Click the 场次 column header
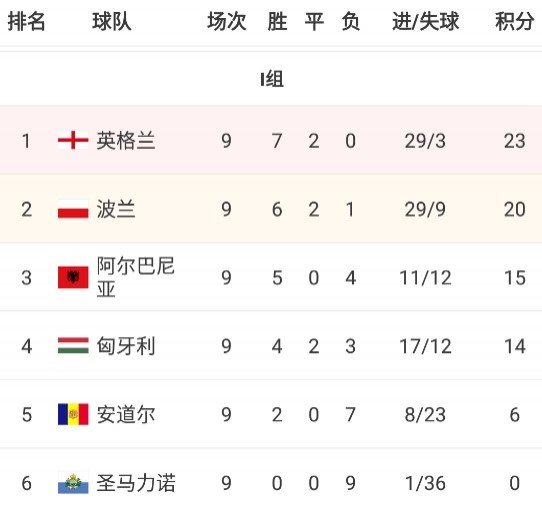Screen dimensions: 542x507 pyautogui.click(x=226, y=21)
